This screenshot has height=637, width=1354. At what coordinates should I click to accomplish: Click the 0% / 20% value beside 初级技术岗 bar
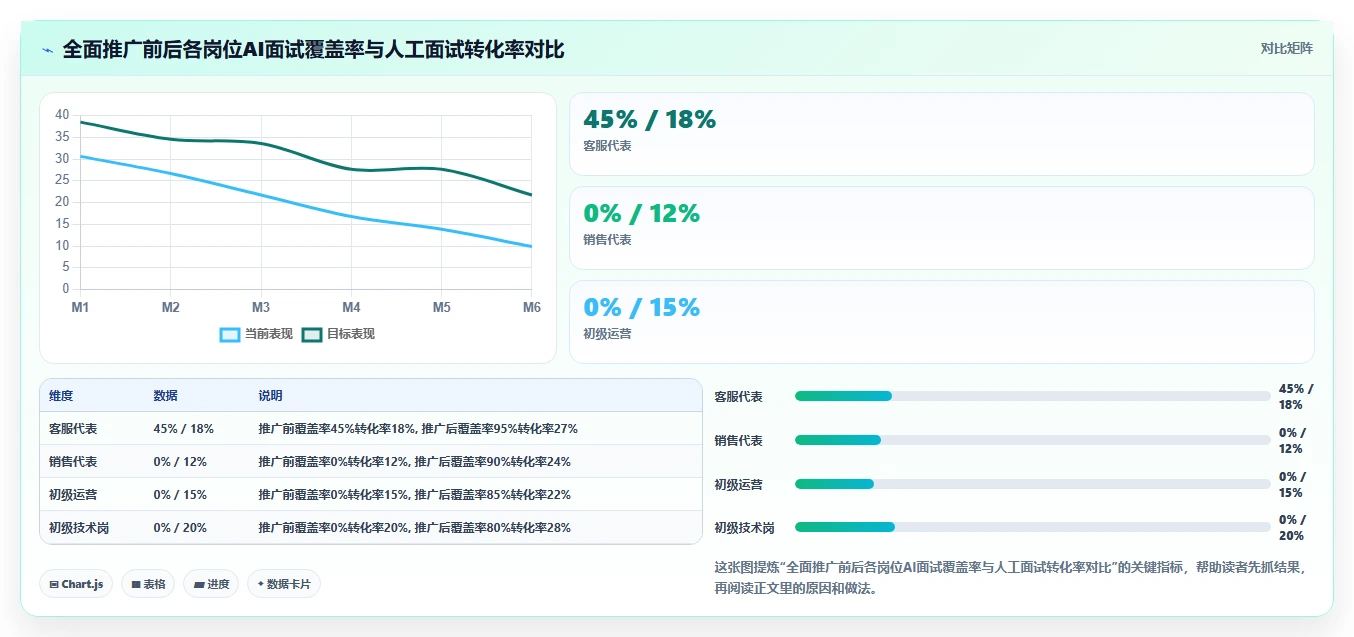pyautogui.click(x=1292, y=527)
